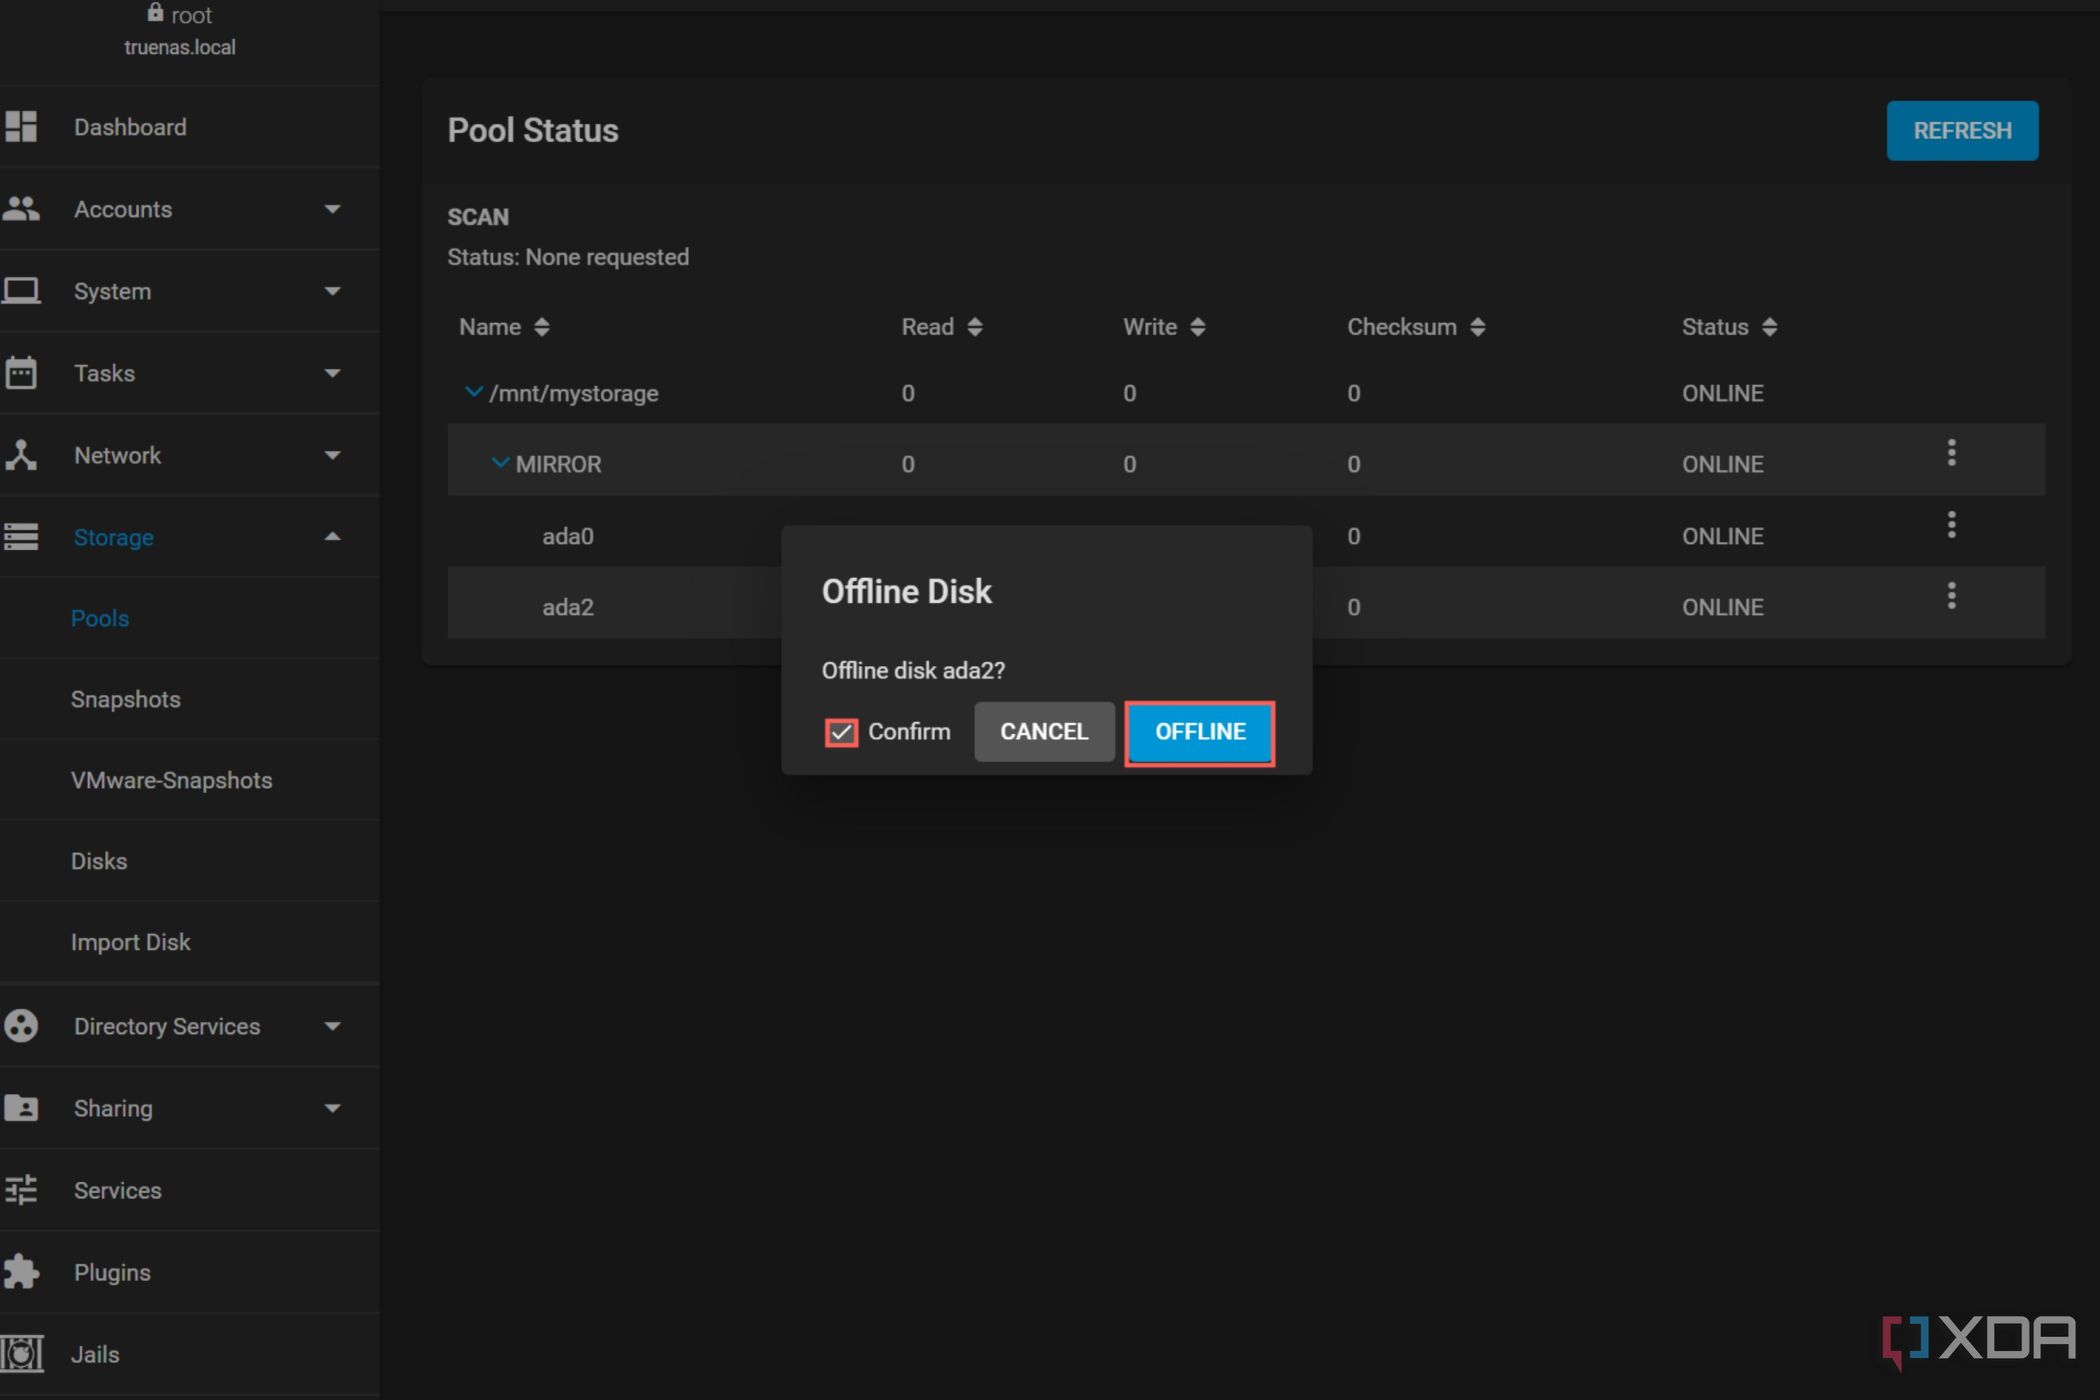Expand the Sharing menu arrow

[332, 1108]
